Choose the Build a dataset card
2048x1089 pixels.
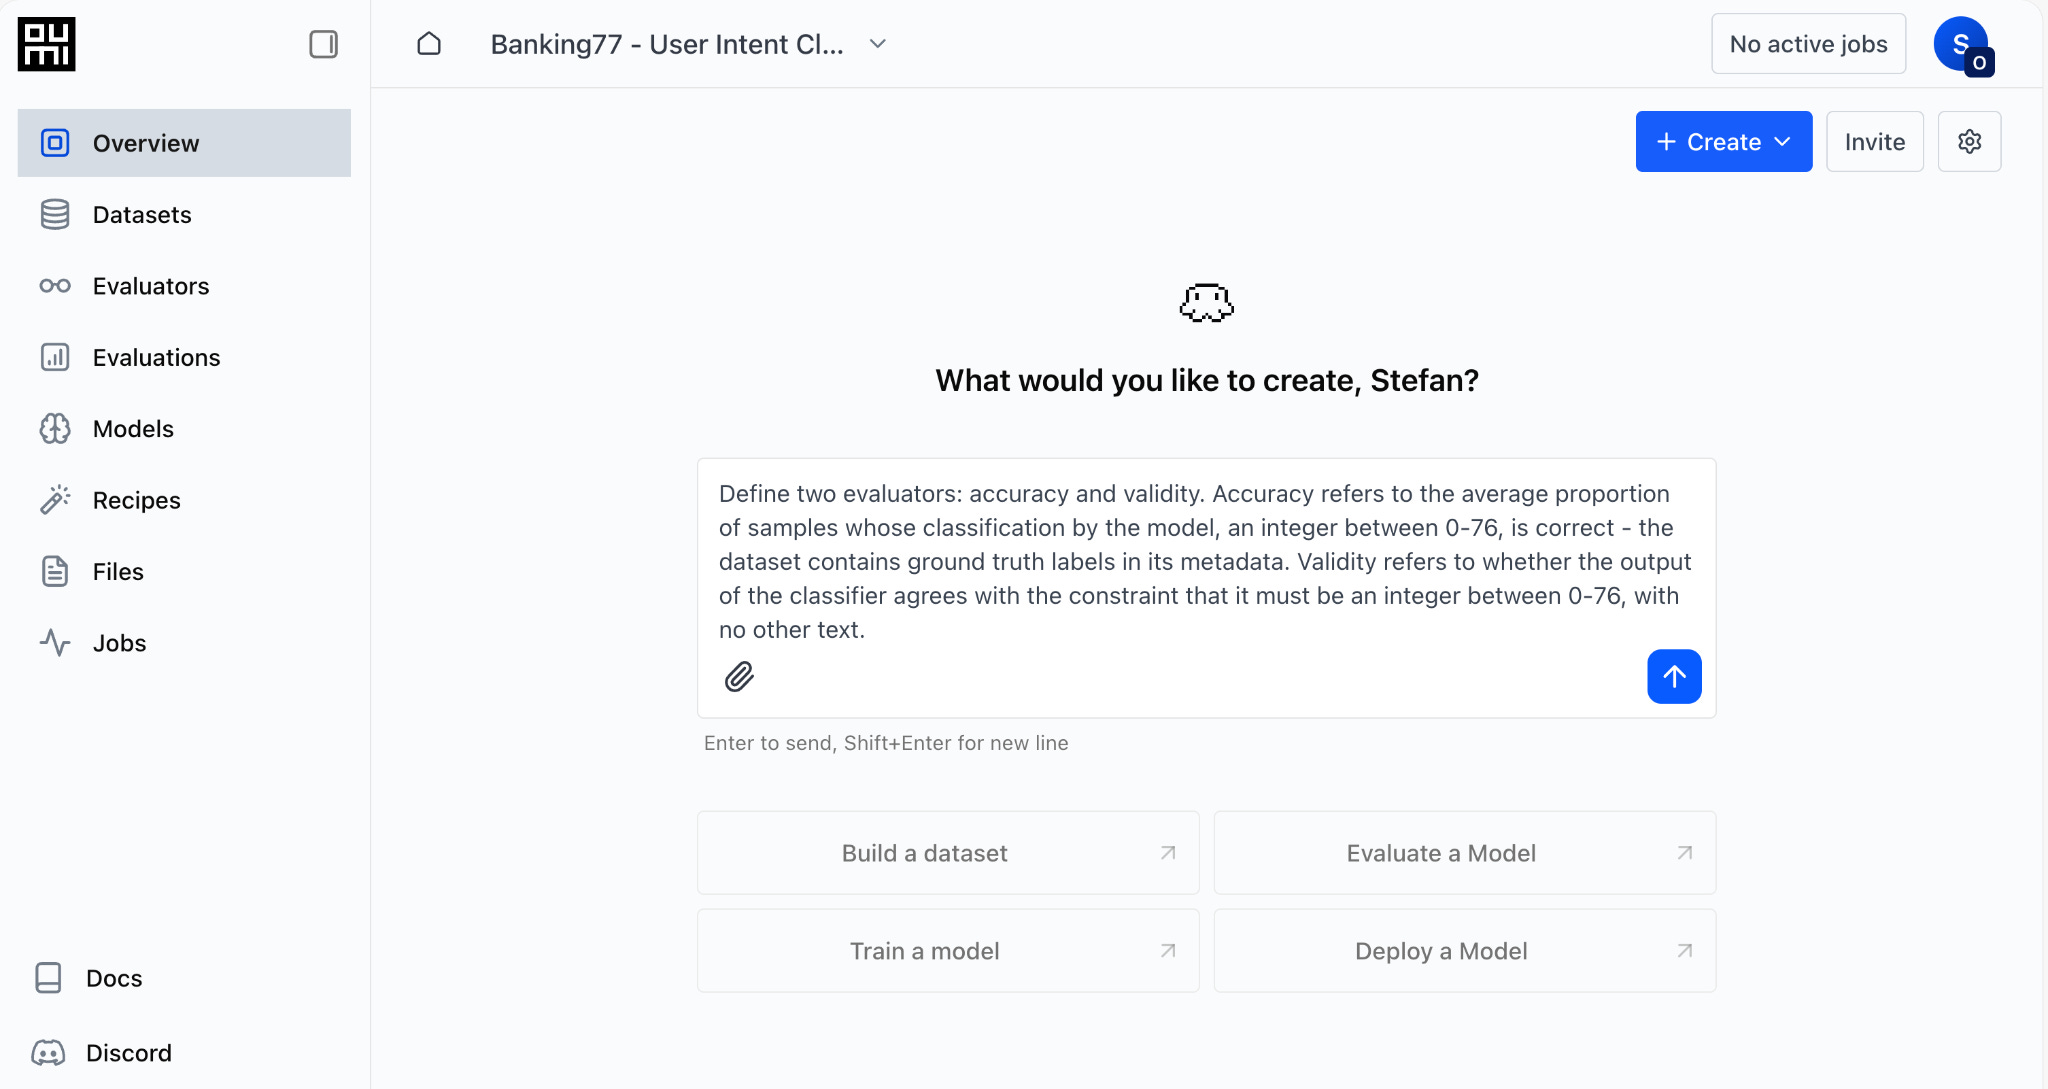(947, 853)
